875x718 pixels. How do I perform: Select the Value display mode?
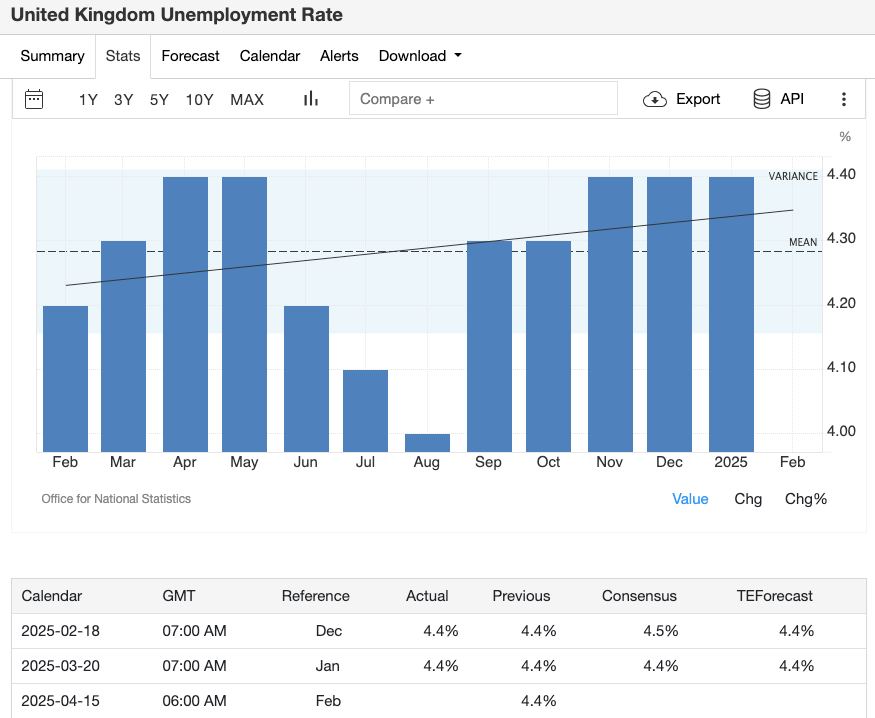pyautogui.click(x=690, y=498)
